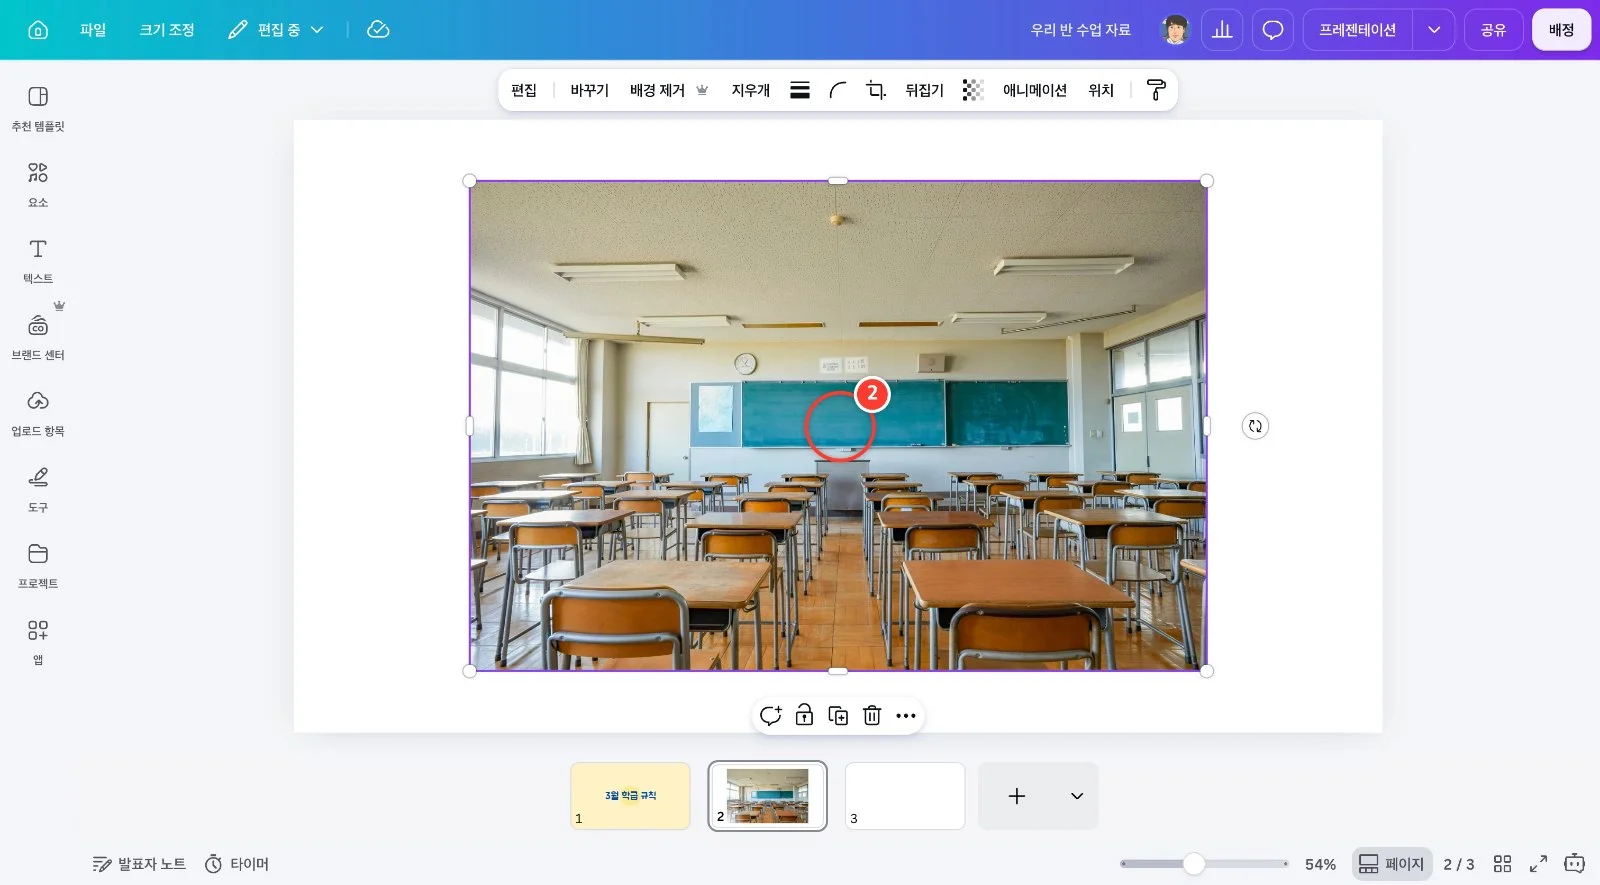The height and width of the screenshot is (885, 1600).
Task: Add a comment to the selected image
Action: tap(770, 716)
